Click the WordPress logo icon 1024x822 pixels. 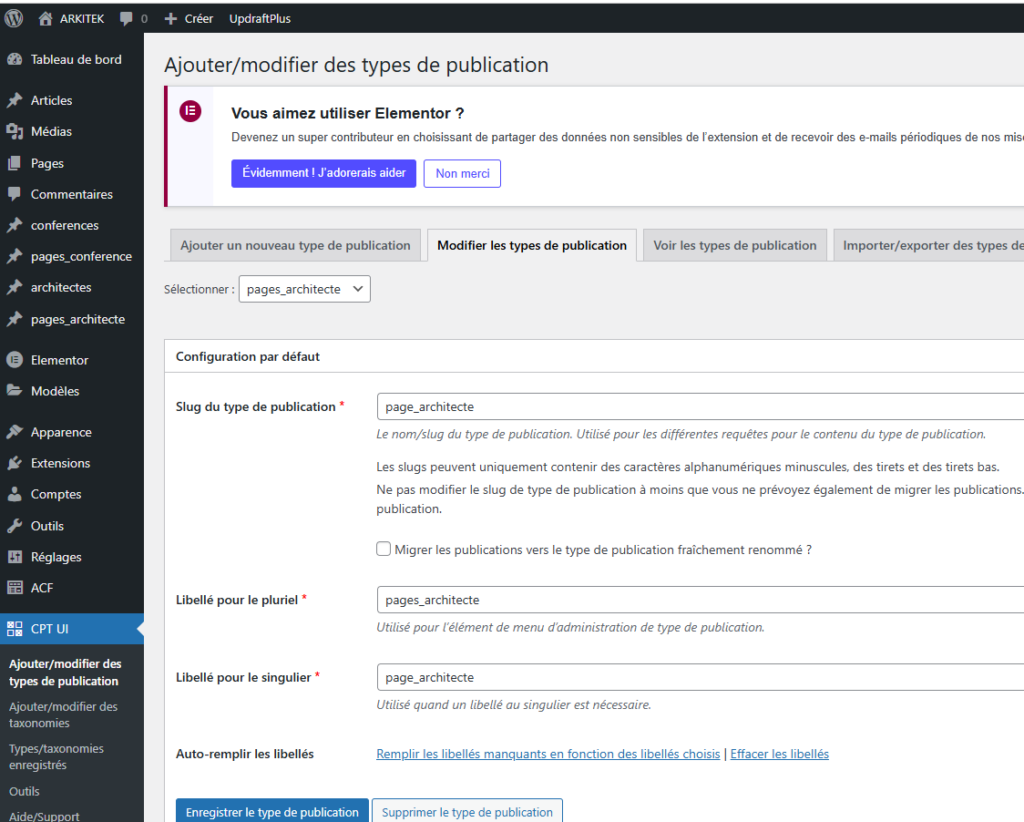[x=14, y=18]
